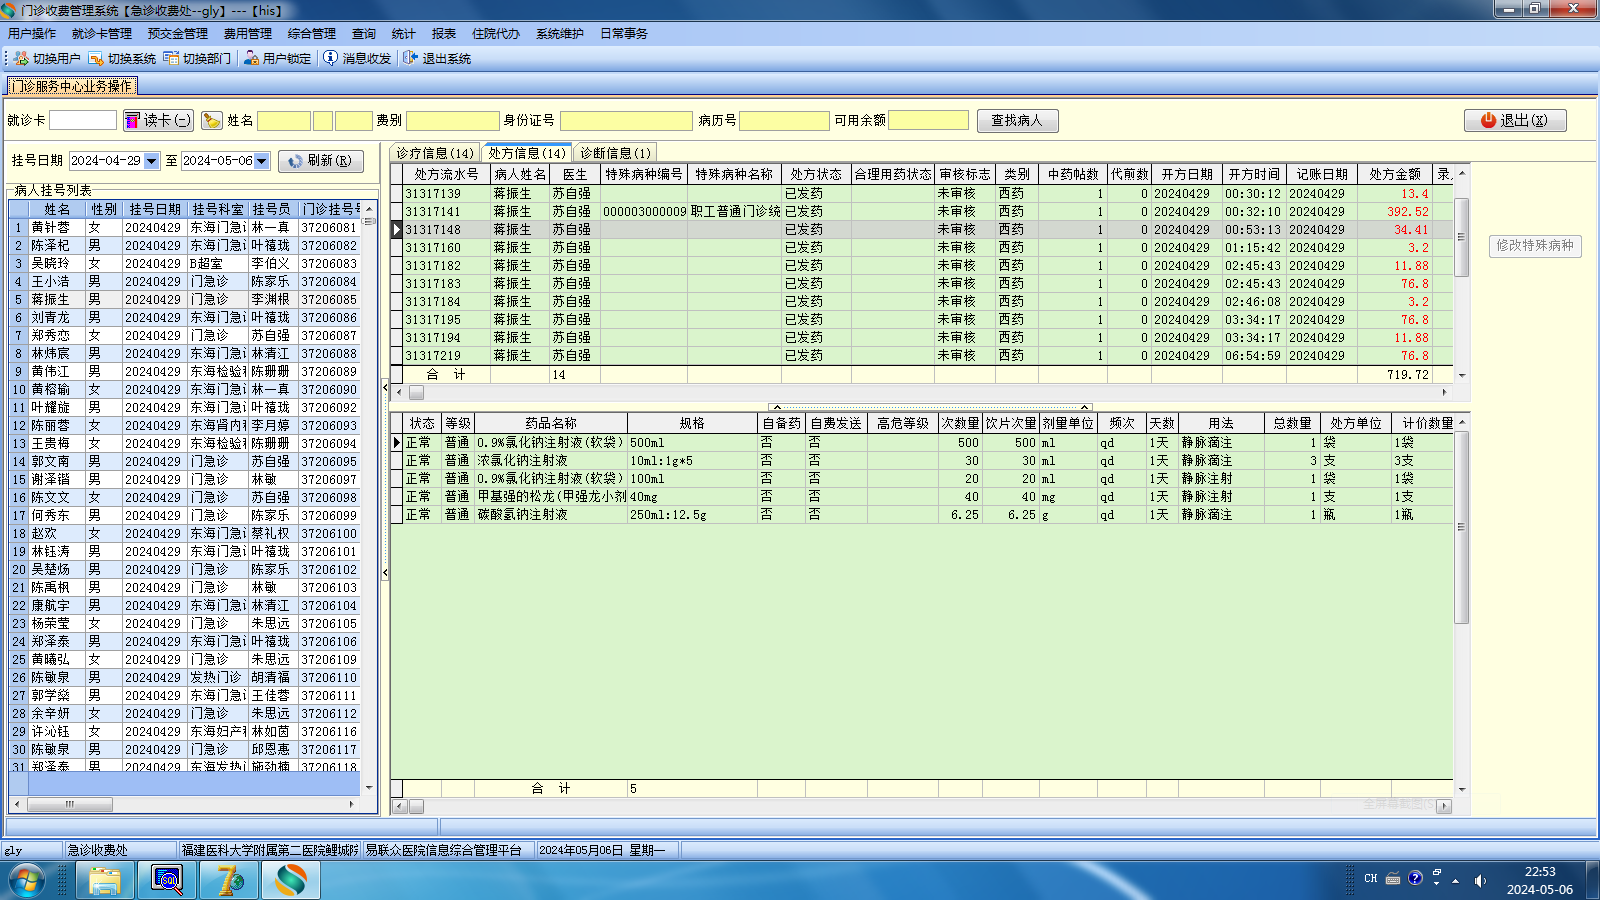Image resolution: width=1600 pixels, height=900 pixels.
Task: Click the 切换部门 switch department icon
Action: pyautogui.click(x=172, y=59)
